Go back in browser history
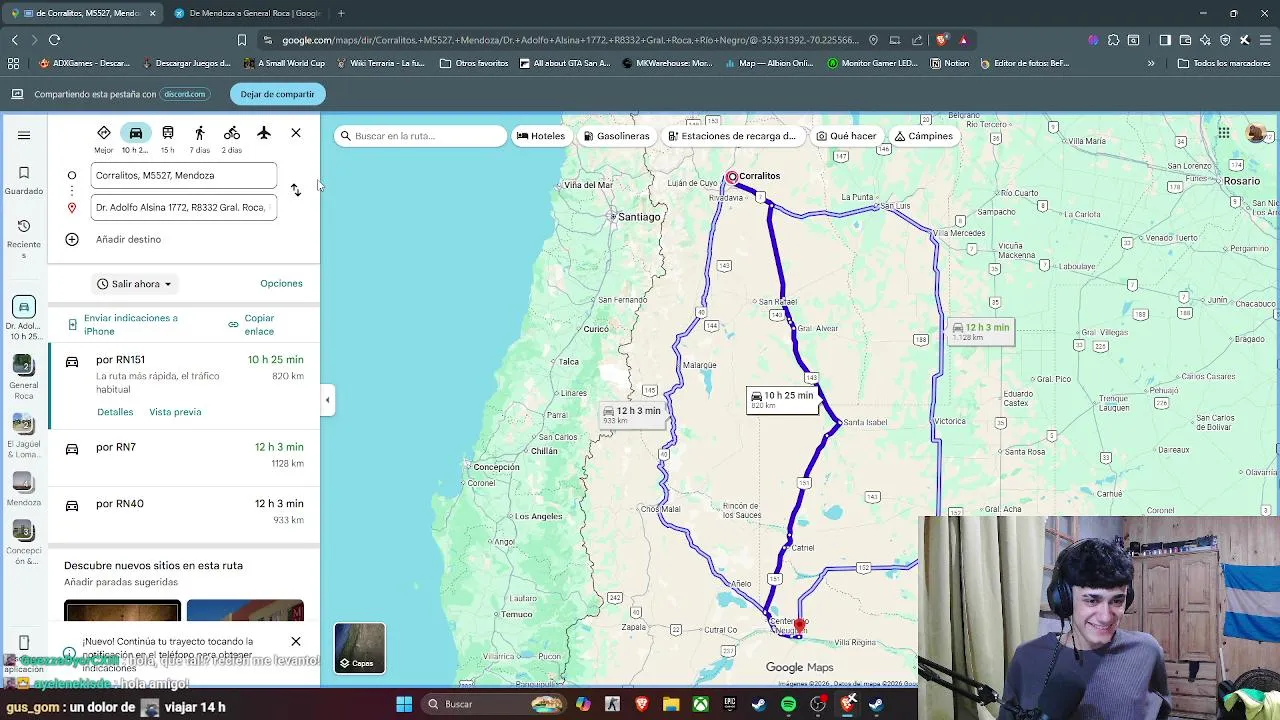The height and width of the screenshot is (720, 1280). (x=14, y=40)
